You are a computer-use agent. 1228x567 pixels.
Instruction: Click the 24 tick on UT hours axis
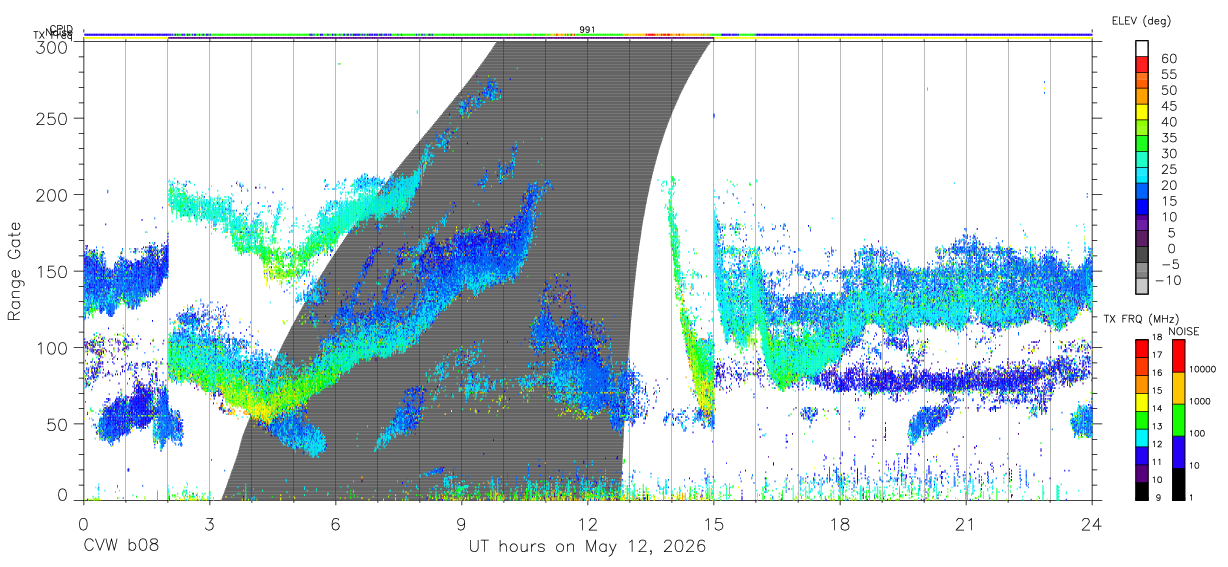pos(1091,523)
